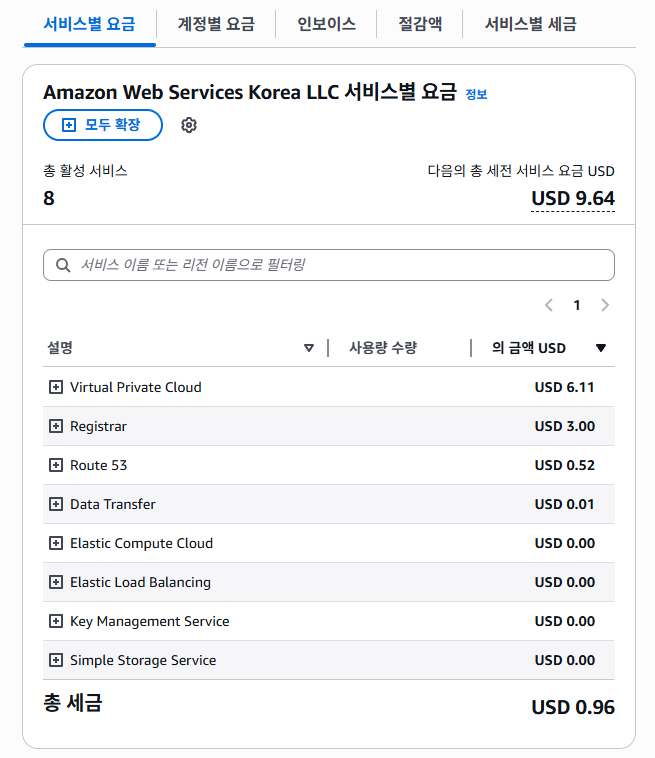Click the Route 53 service name
This screenshot has width=655, height=758.
click(x=99, y=465)
